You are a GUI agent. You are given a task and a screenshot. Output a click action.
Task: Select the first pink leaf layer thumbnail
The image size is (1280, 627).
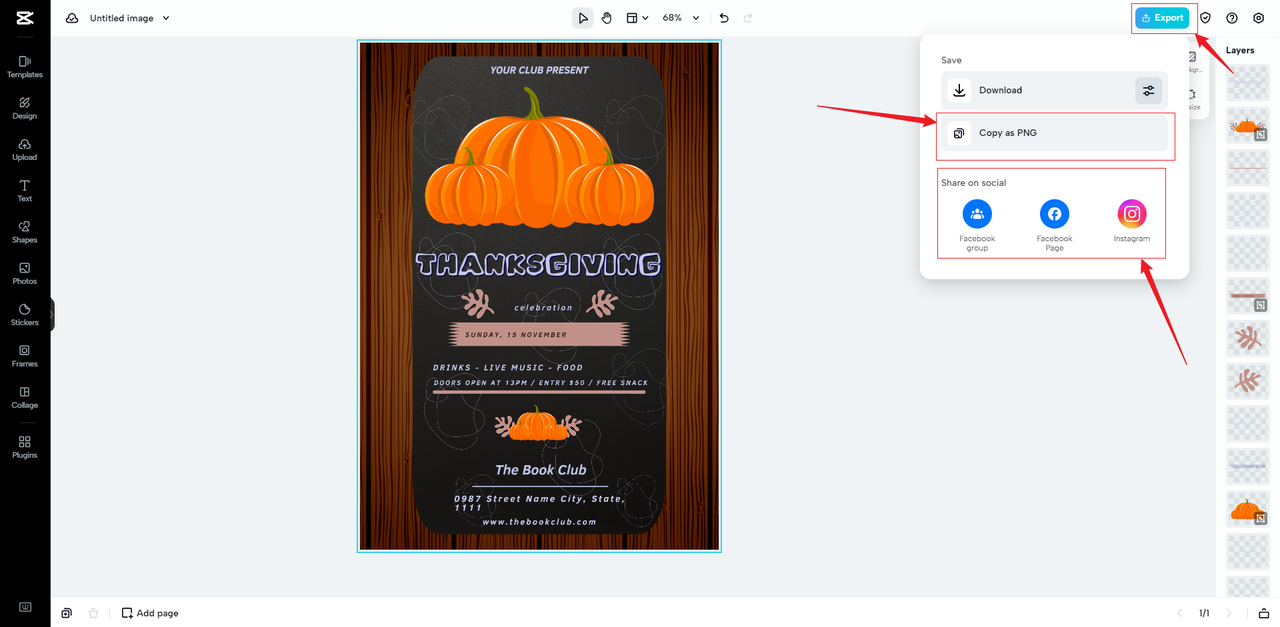(x=1247, y=338)
